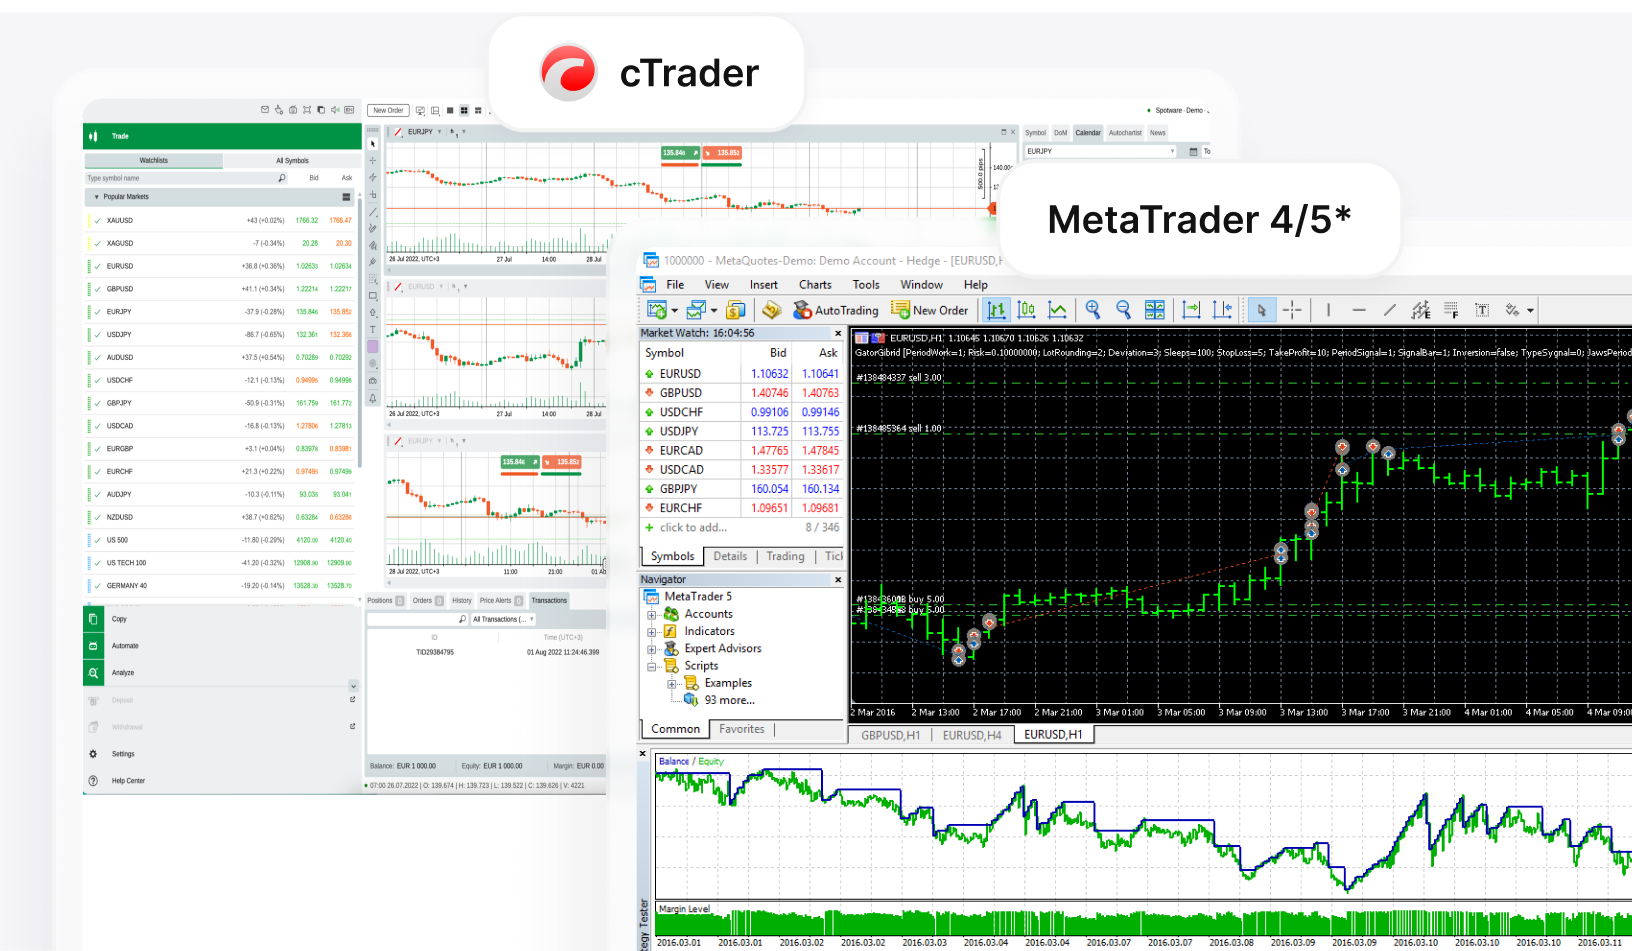This screenshot has width=1632, height=951.
Task: Switch to the Positions tab in cTrader
Action: click(x=385, y=601)
